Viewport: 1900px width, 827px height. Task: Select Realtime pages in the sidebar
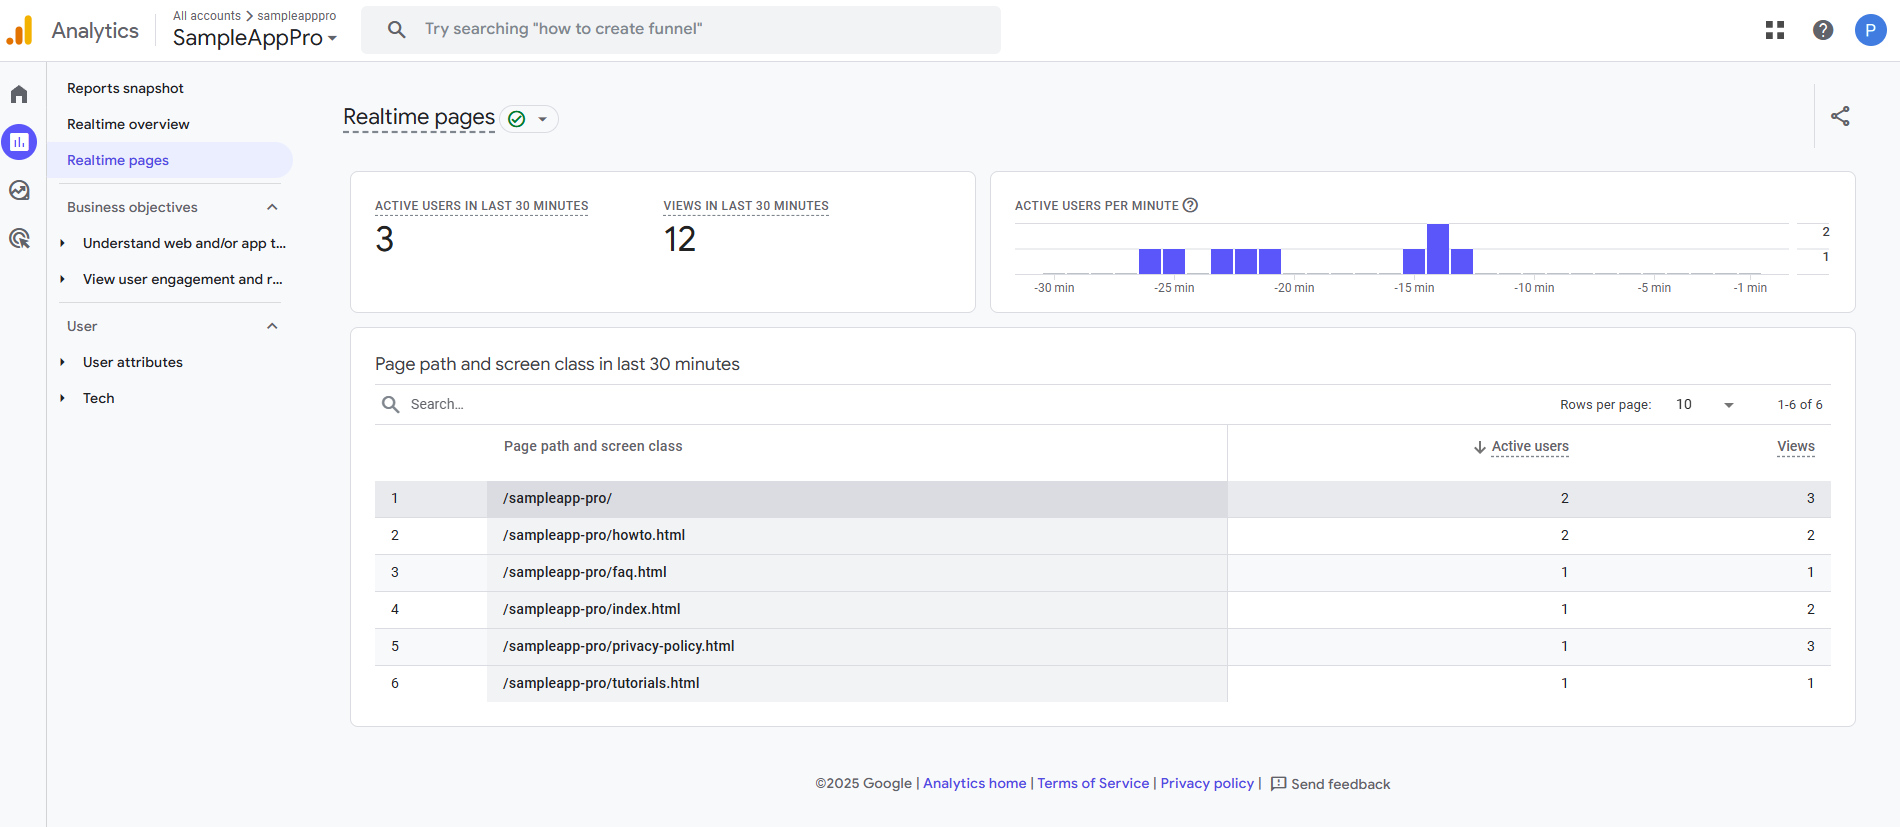click(170, 160)
